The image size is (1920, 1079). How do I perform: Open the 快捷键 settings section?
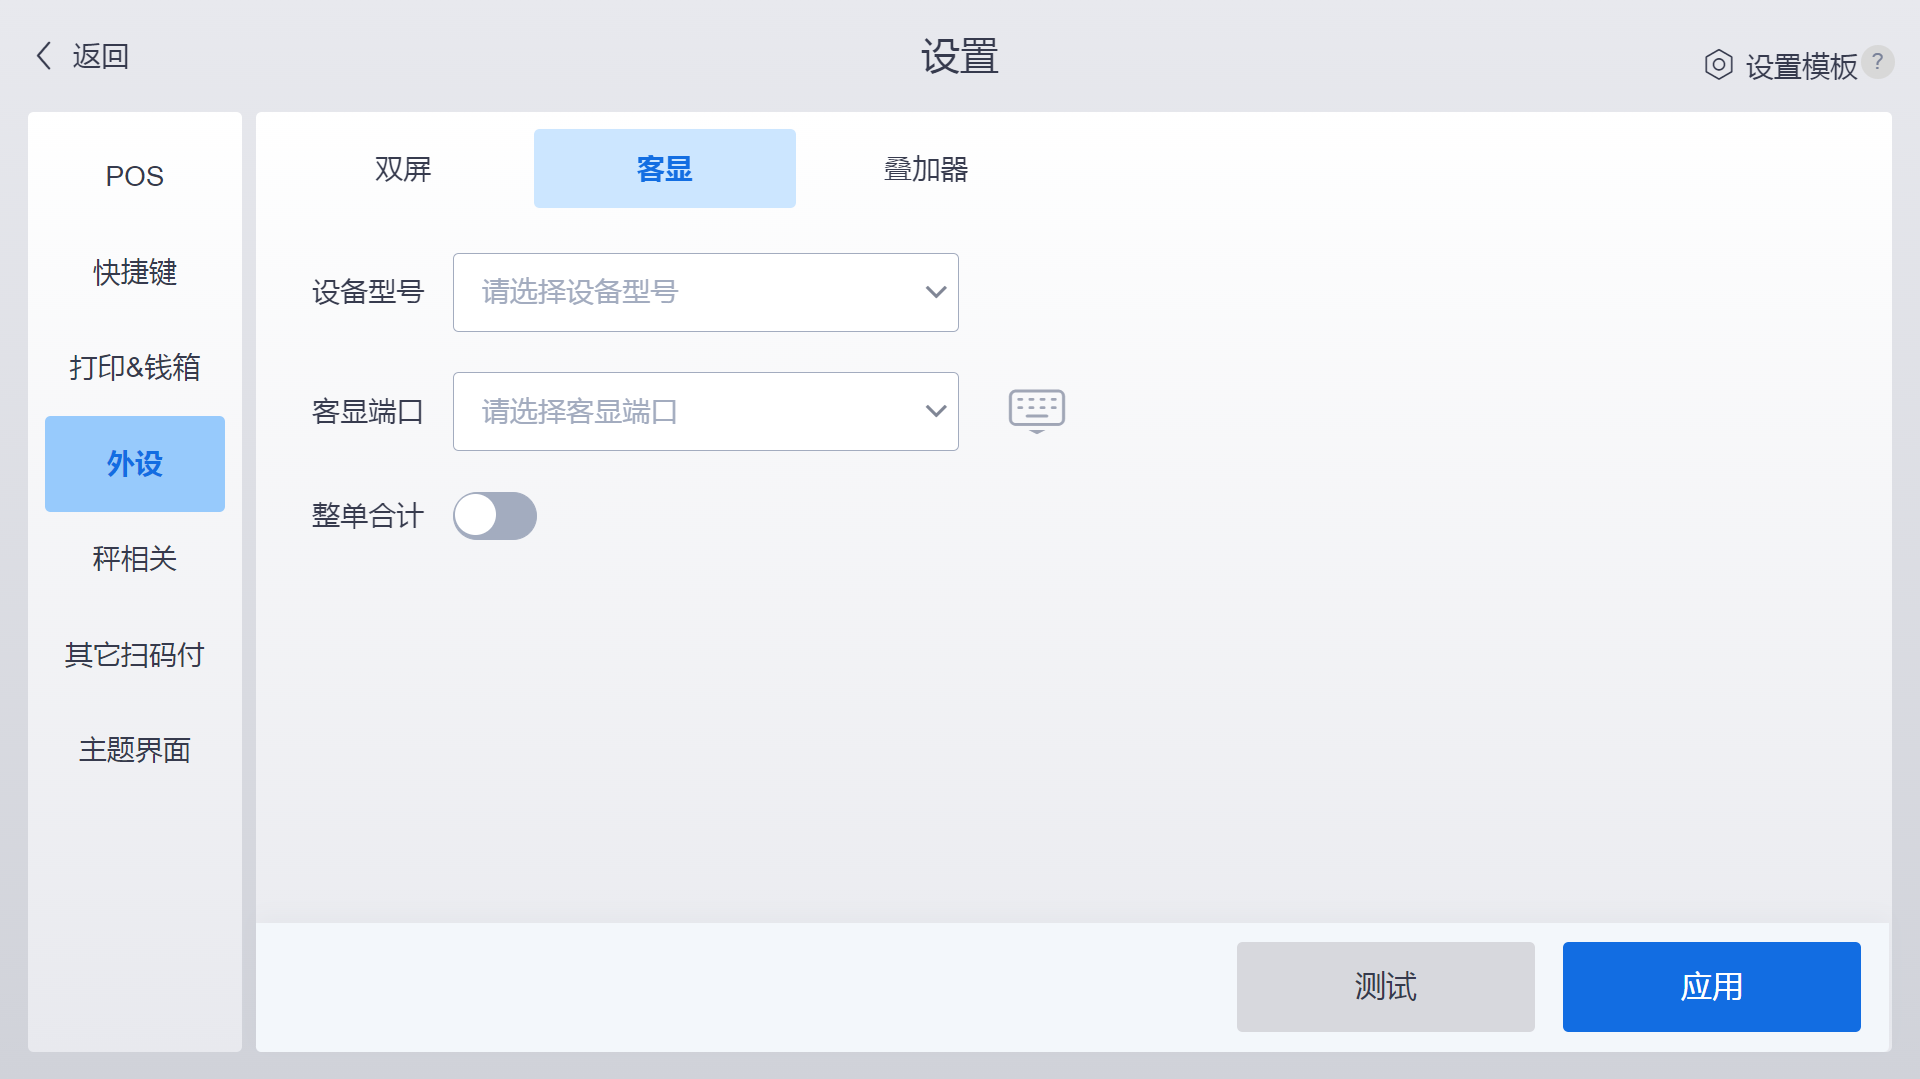pyautogui.click(x=135, y=272)
